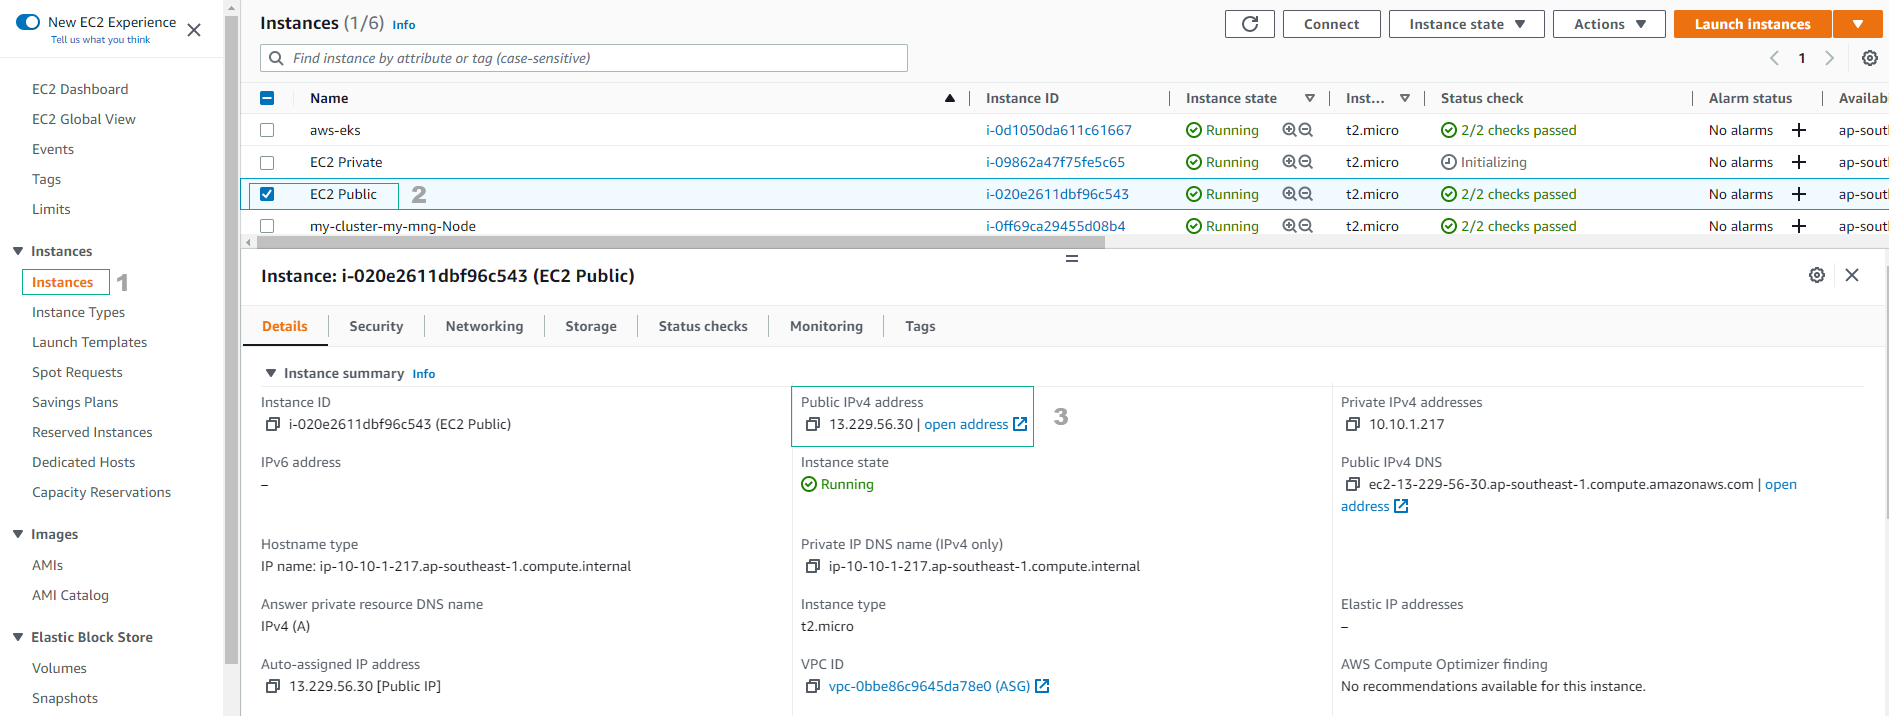1889x716 pixels.
Task: Open instance i-0d1050da611c61667 link
Action: (x=1059, y=130)
